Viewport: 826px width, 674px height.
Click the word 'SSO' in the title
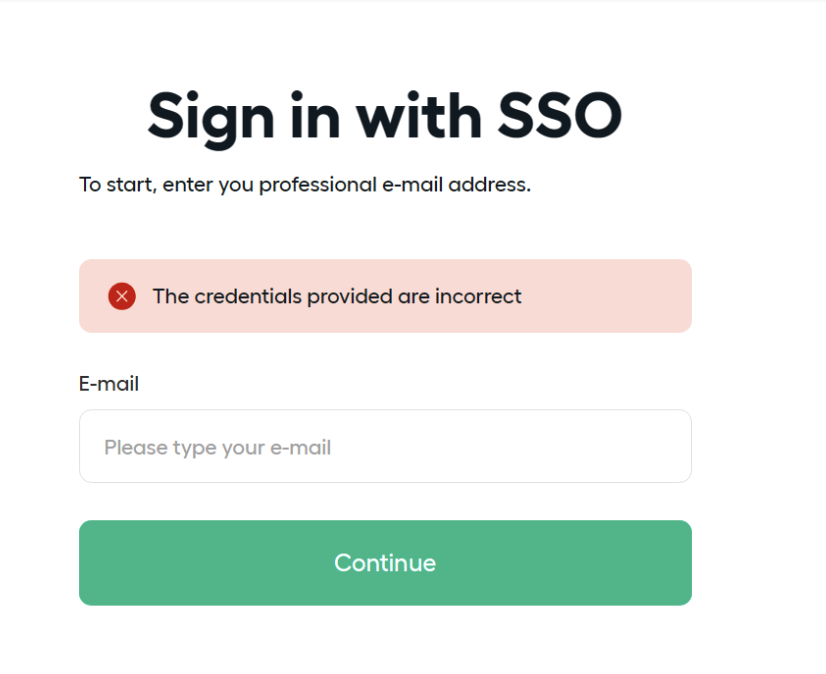coord(560,115)
